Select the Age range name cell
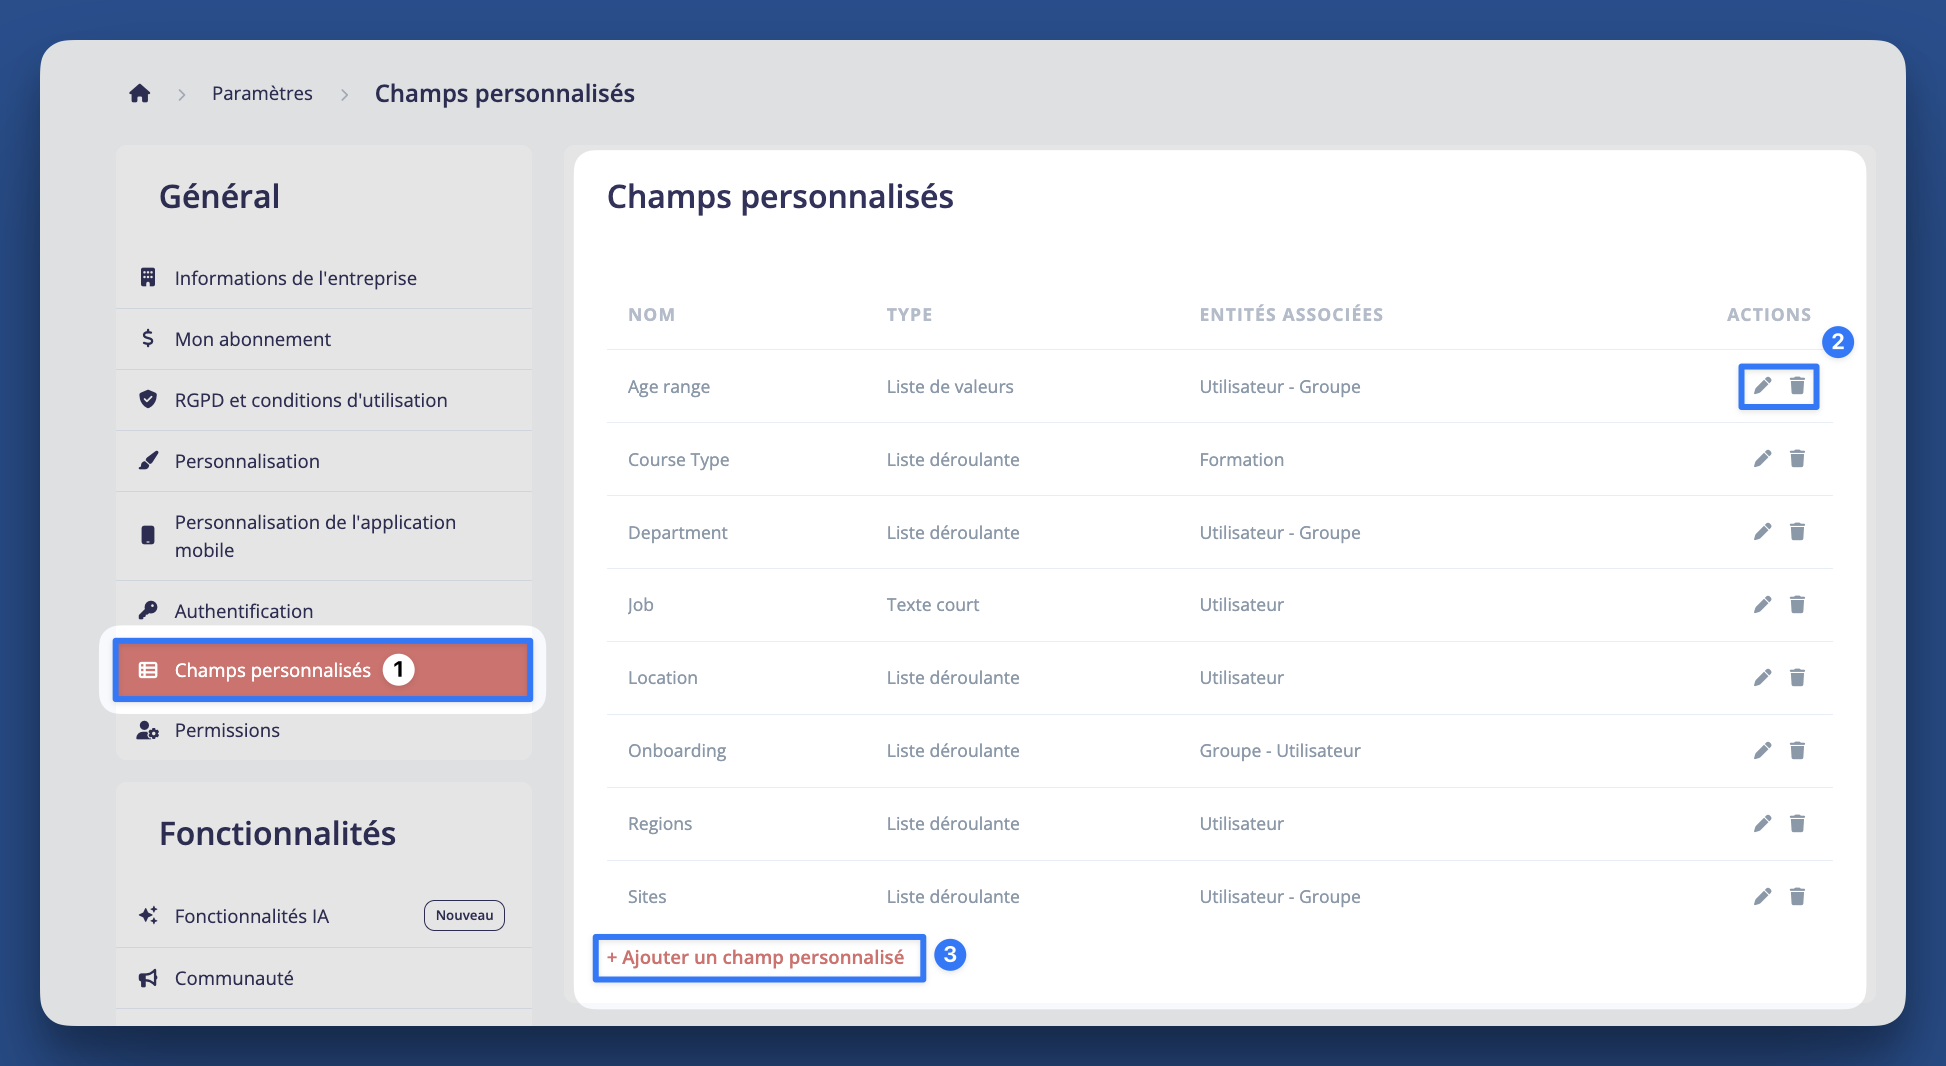1946x1066 pixels. pyautogui.click(x=669, y=386)
